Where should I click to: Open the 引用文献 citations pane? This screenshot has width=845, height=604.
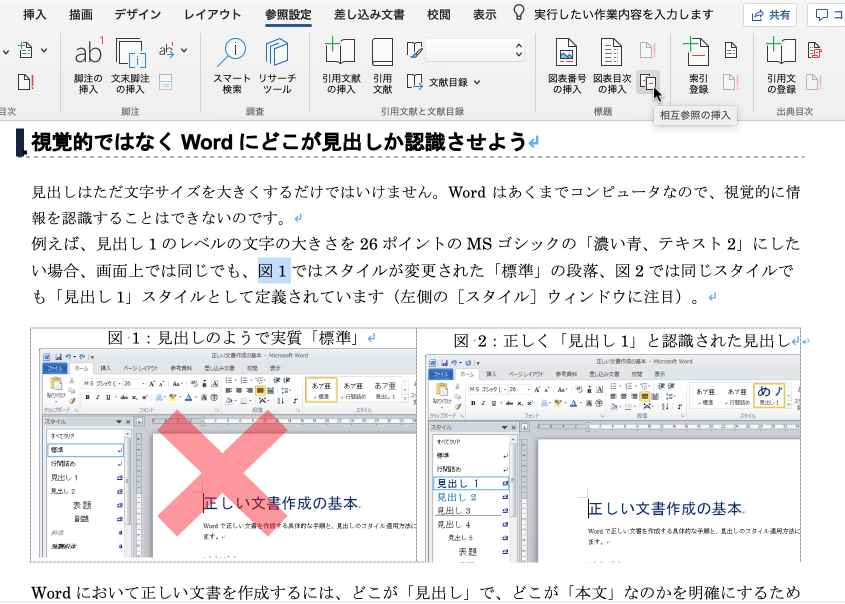(x=382, y=66)
